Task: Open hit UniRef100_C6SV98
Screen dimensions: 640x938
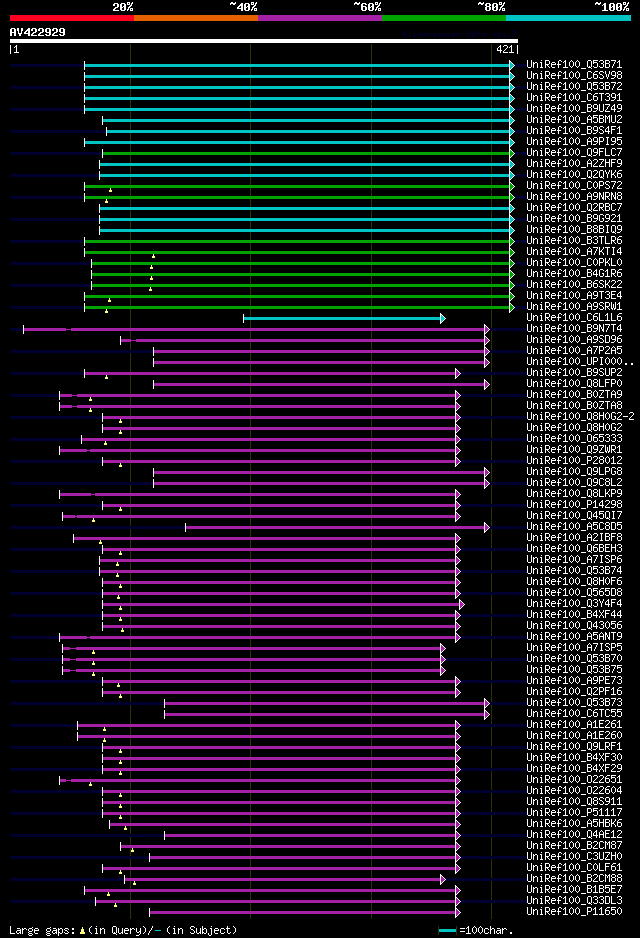Action: pyautogui.click(x=574, y=75)
